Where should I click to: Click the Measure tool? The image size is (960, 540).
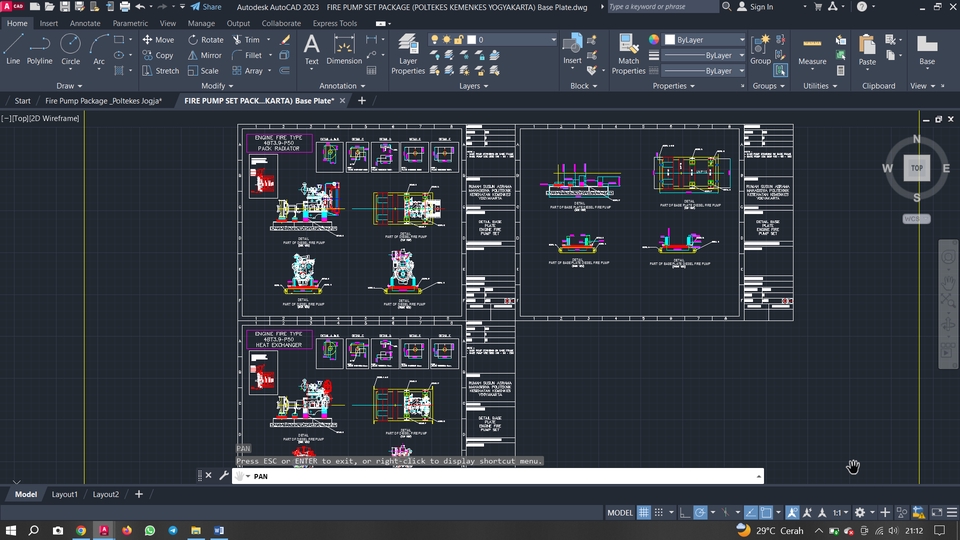pyautogui.click(x=812, y=49)
